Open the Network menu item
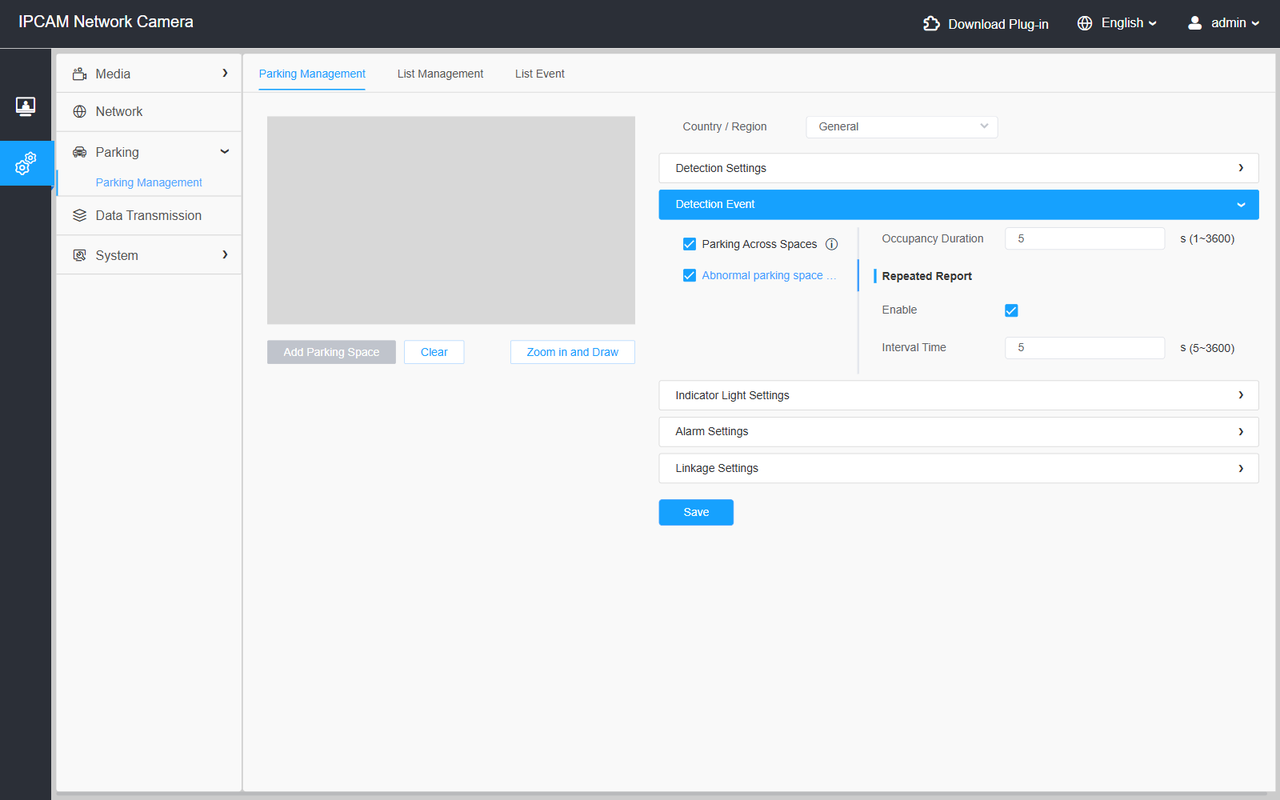 (149, 112)
